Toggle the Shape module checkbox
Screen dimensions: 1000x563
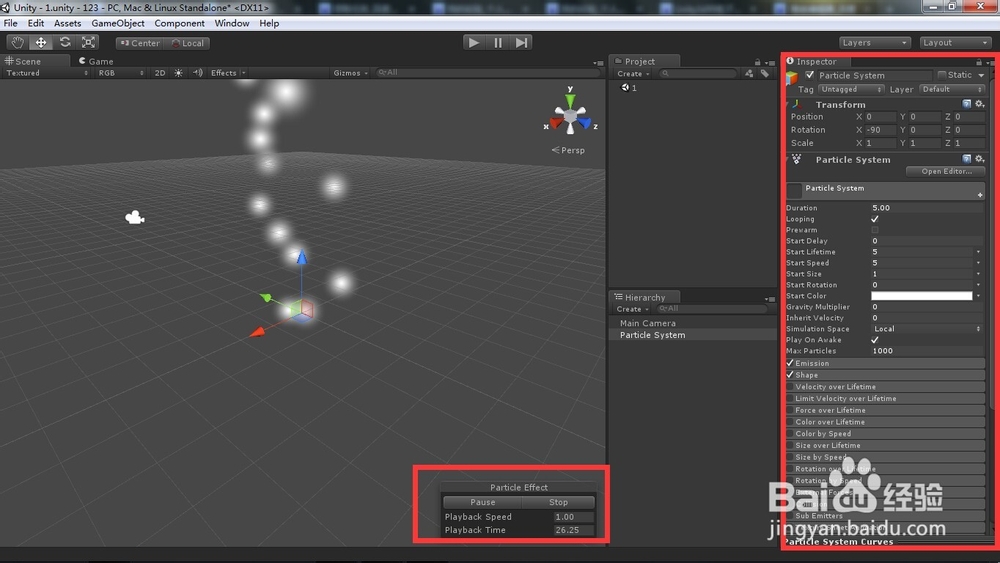pyautogui.click(x=790, y=375)
